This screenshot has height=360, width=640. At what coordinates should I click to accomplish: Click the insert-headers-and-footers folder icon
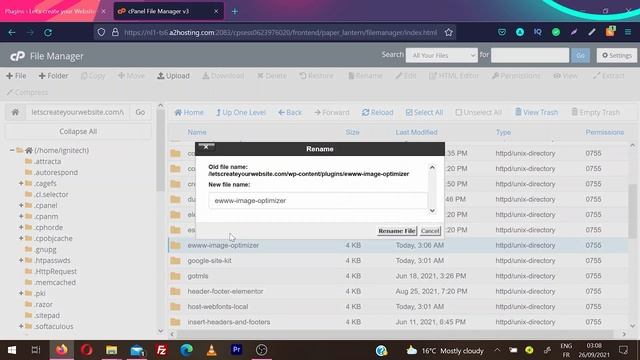pos(176,322)
